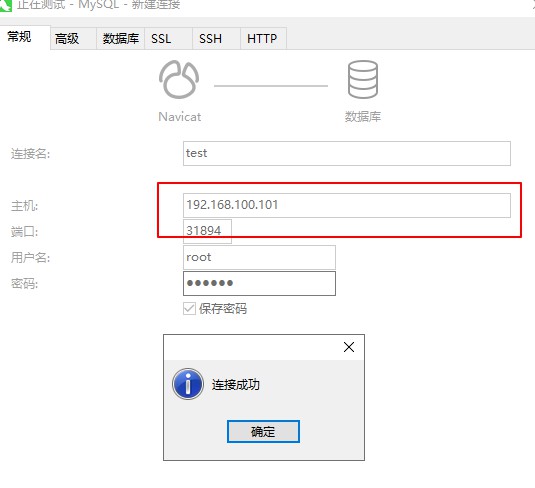Click the Navicat app icon in title bar
This screenshot has width=535, height=488.
[6, 5]
